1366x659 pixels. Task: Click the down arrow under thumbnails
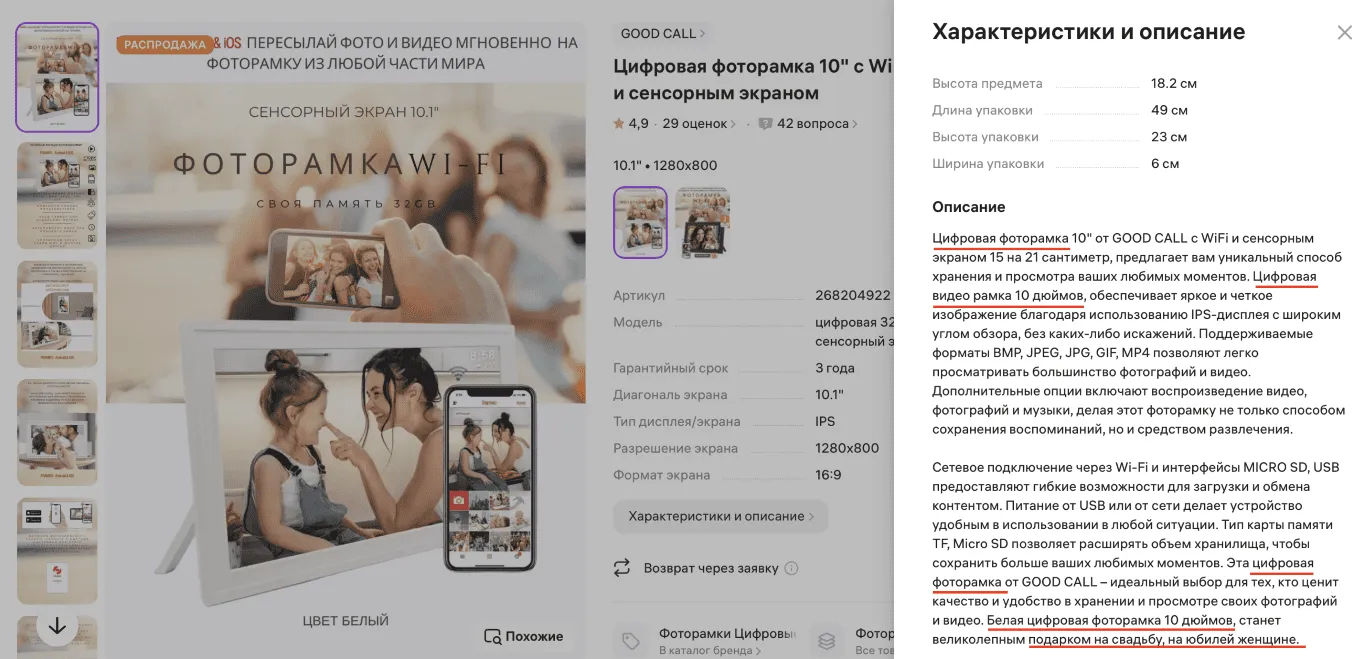tap(57, 627)
